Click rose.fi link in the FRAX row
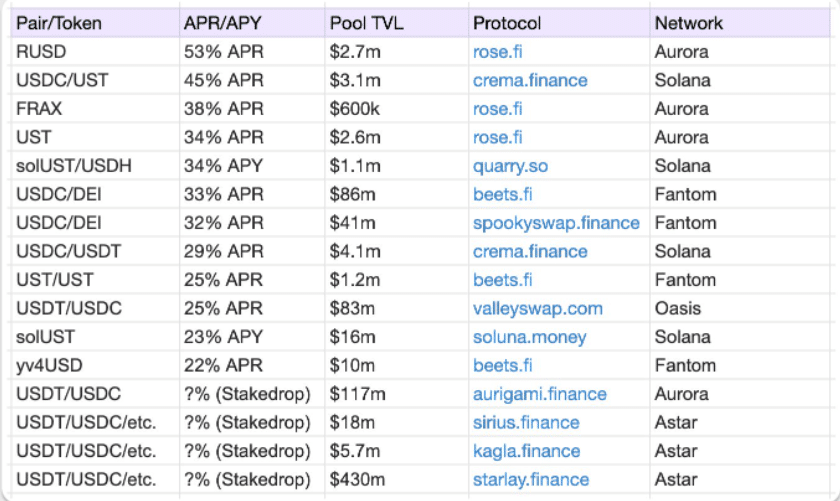This screenshot has width=840, height=501. pos(497,108)
